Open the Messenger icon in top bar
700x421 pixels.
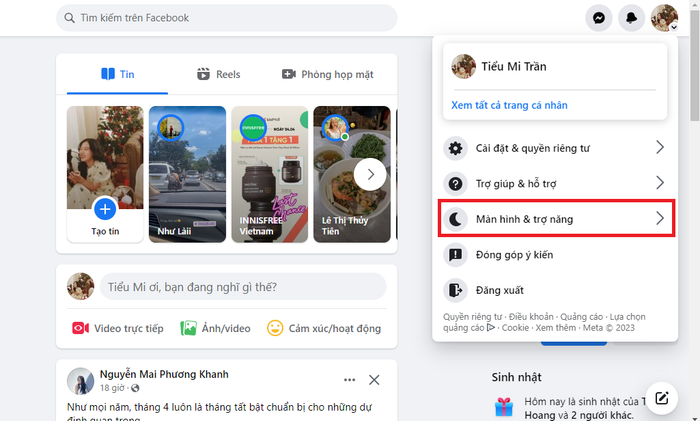point(598,18)
